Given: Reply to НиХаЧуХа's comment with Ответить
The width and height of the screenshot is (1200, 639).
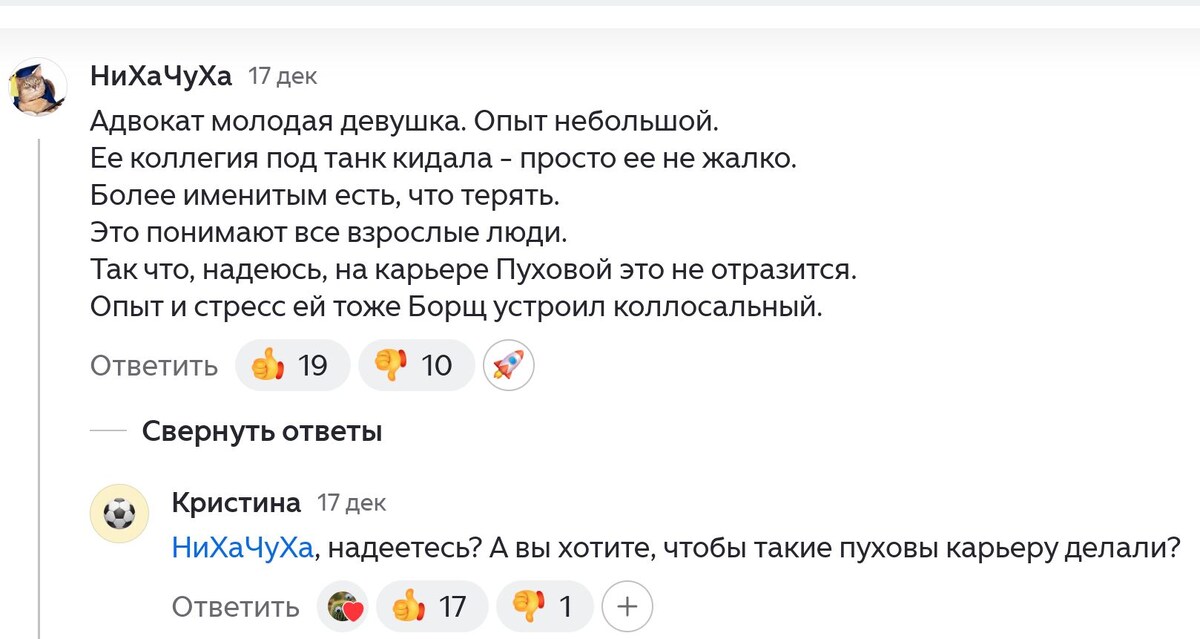Looking at the screenshot, I should tap(154, 365).
